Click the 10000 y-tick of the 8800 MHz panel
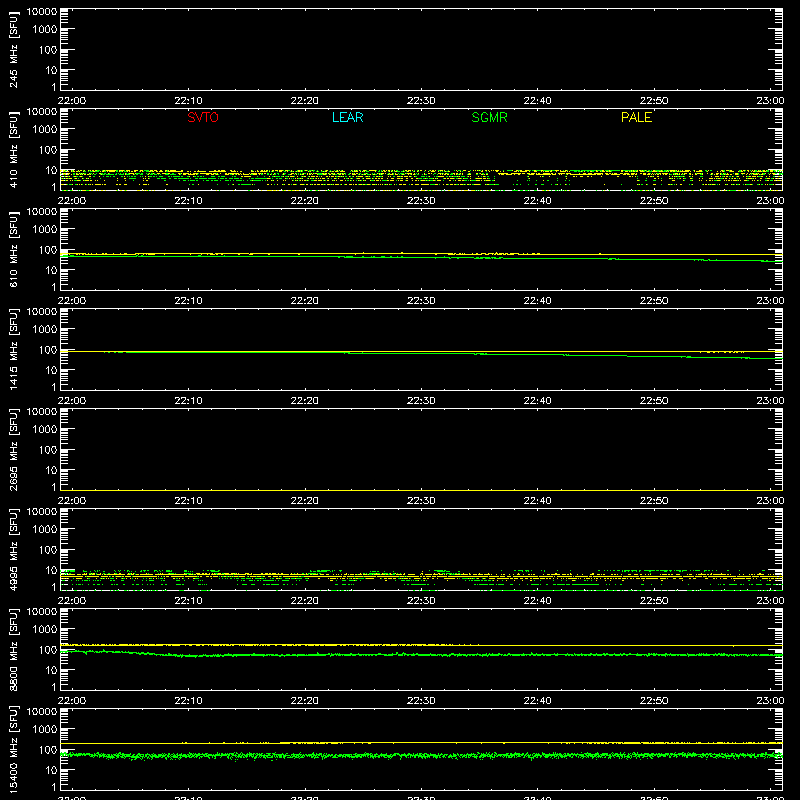800x800 pixels. pos(42,612)
